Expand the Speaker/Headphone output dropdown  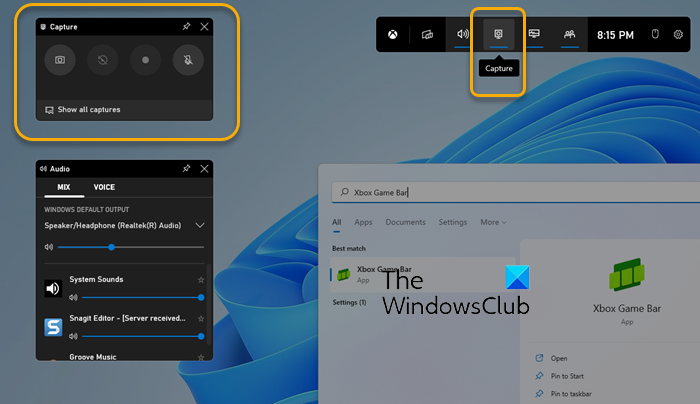pos(200,225)
